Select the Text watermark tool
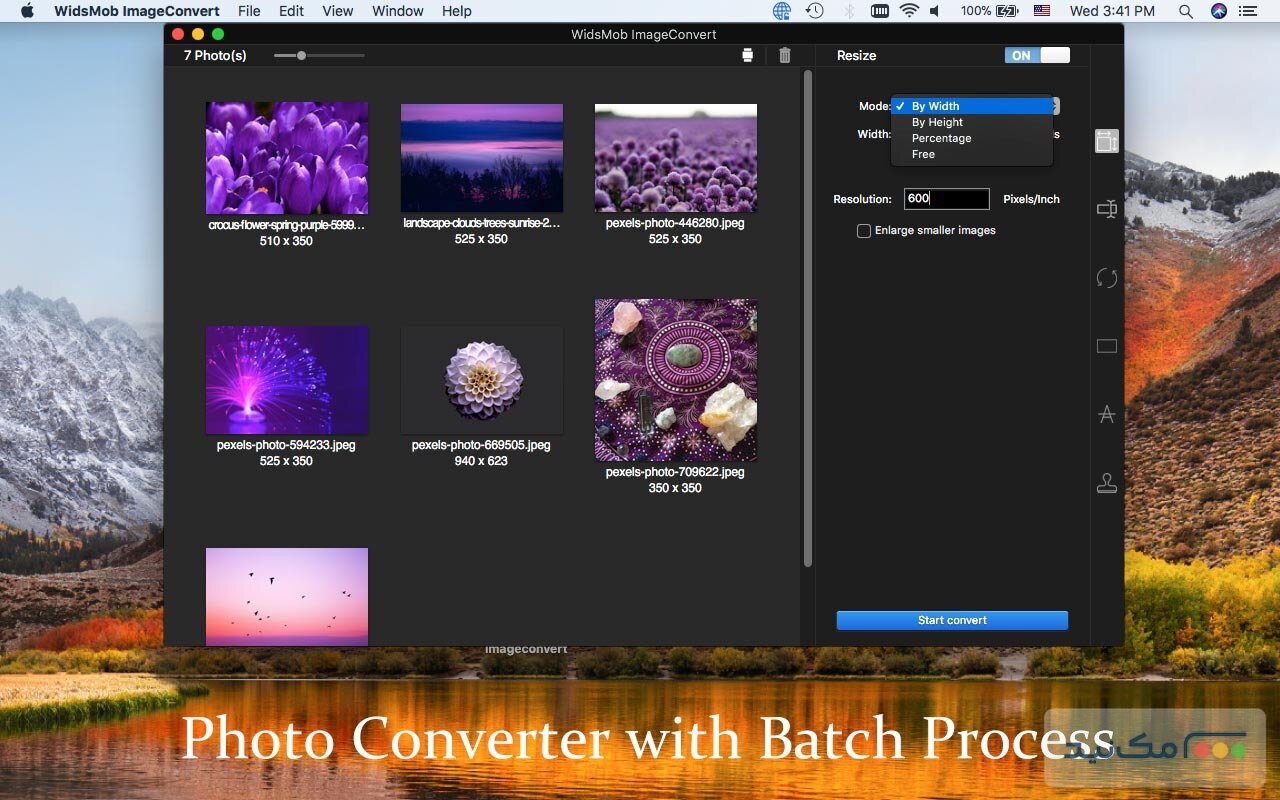Viewport: 1280px width, 800px height. pos(1106,413)
